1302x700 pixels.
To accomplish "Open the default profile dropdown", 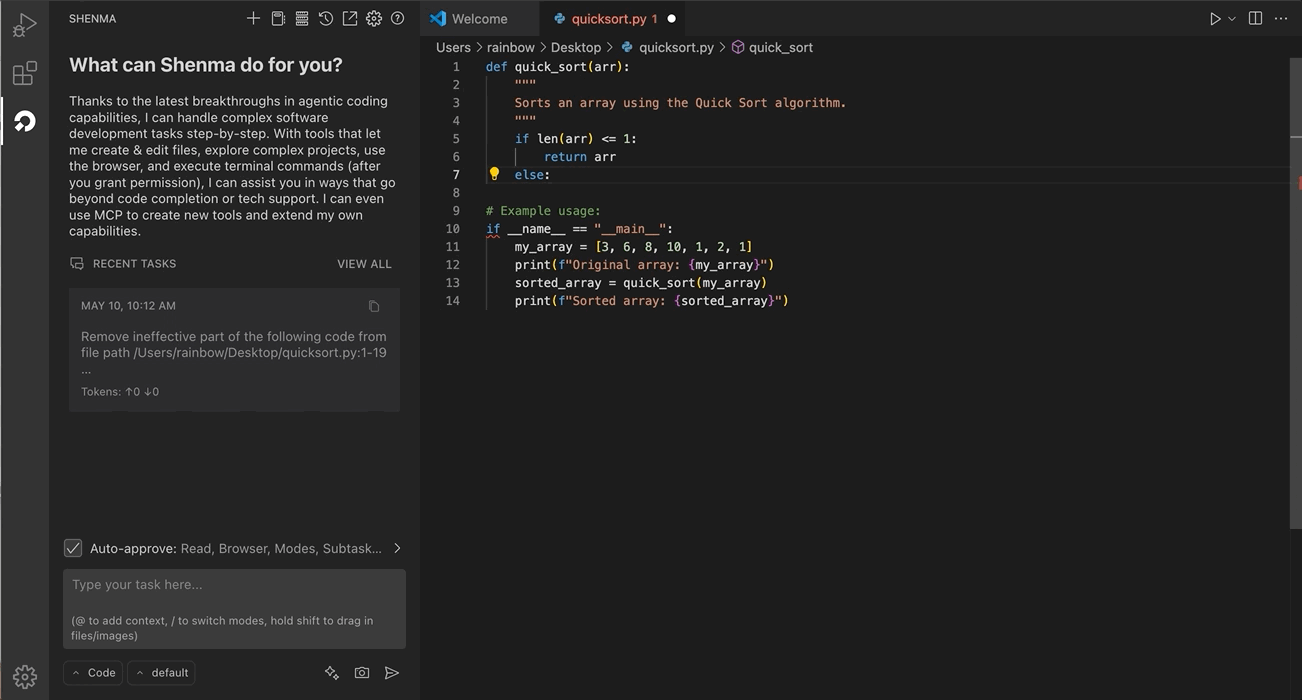I will coord(161,673).
